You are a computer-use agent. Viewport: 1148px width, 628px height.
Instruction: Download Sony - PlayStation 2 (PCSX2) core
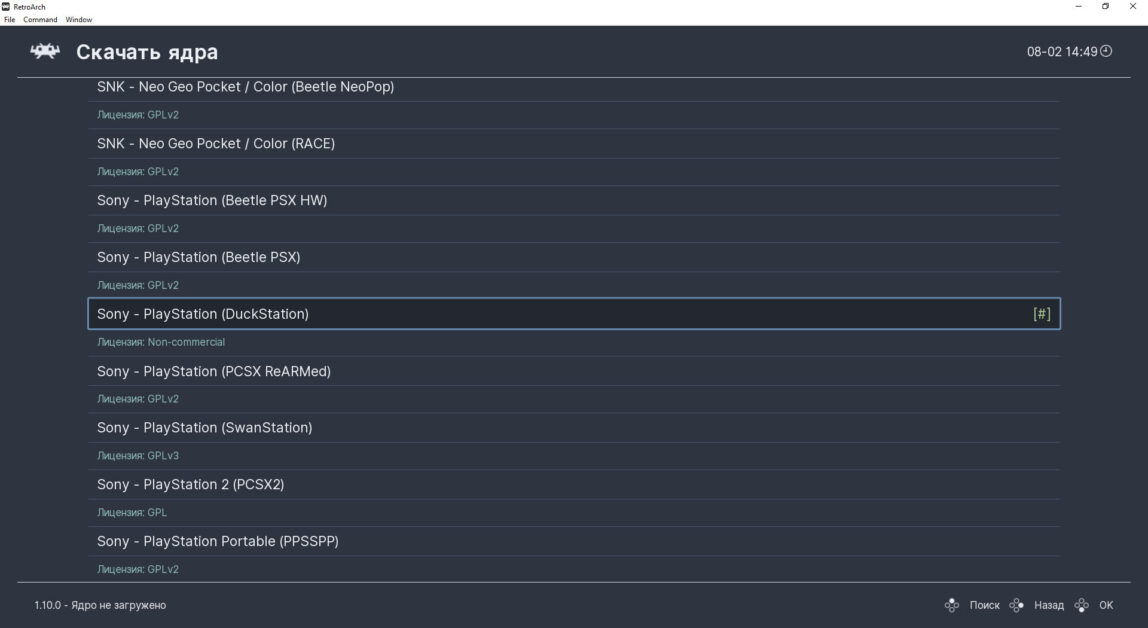pos(191,484)
